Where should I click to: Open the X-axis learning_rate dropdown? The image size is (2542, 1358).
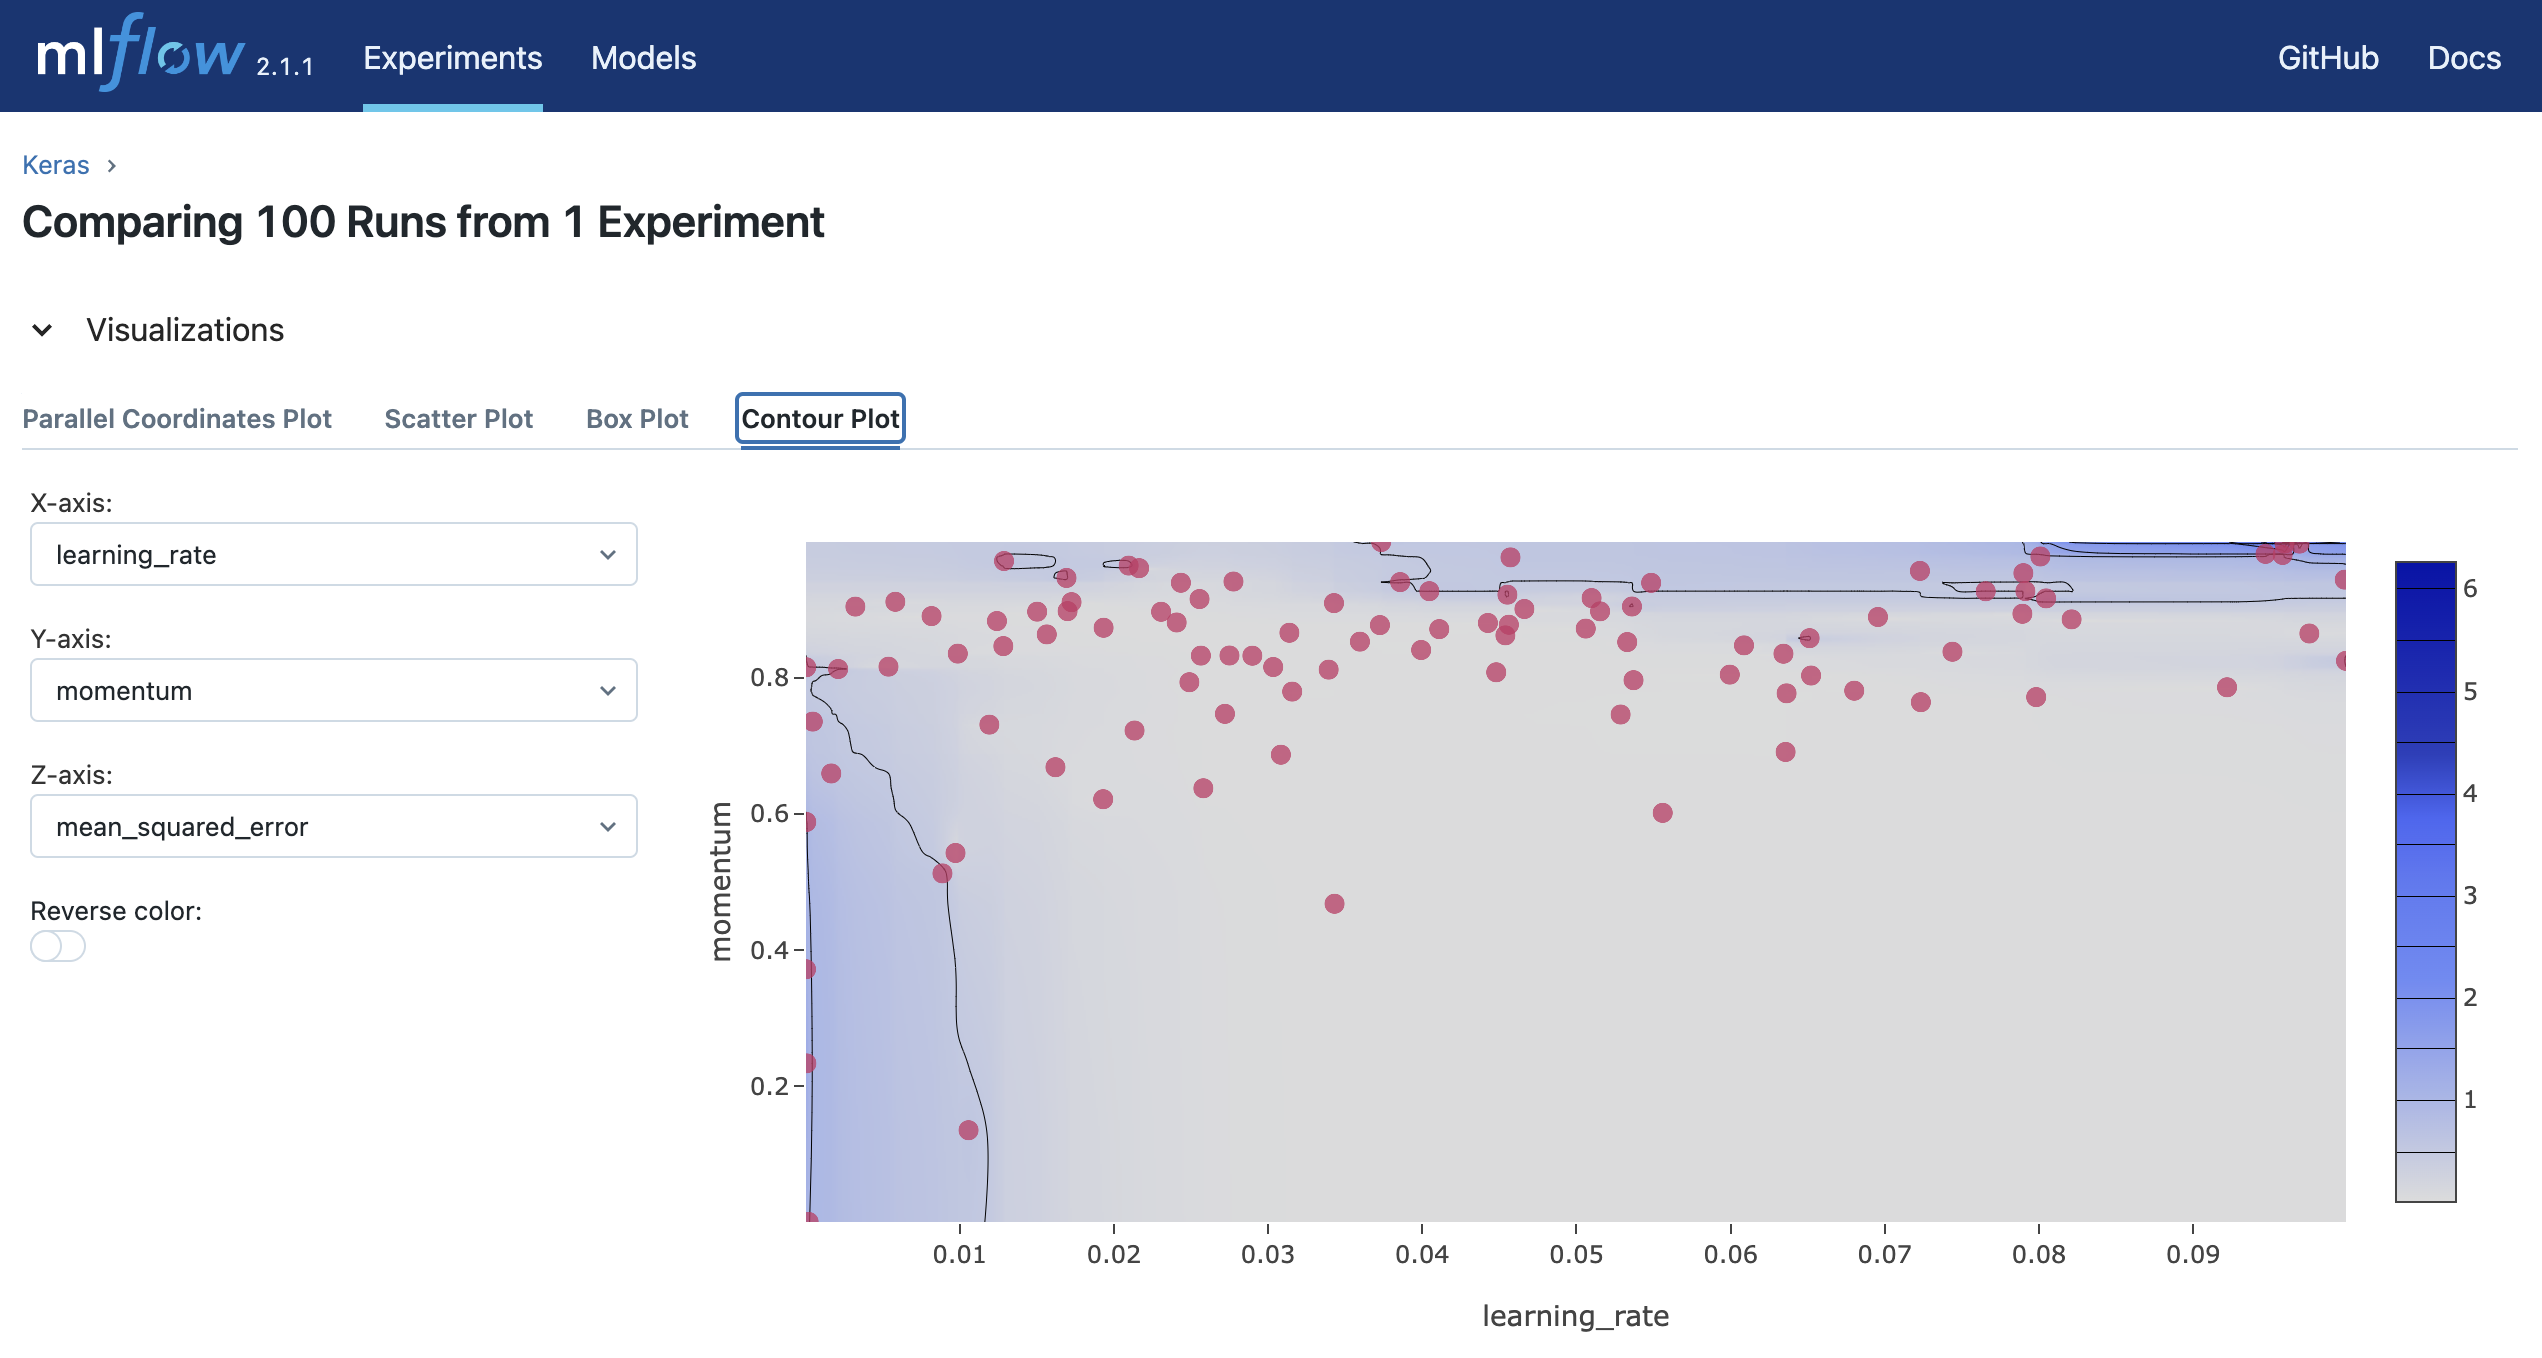(334, 554)
